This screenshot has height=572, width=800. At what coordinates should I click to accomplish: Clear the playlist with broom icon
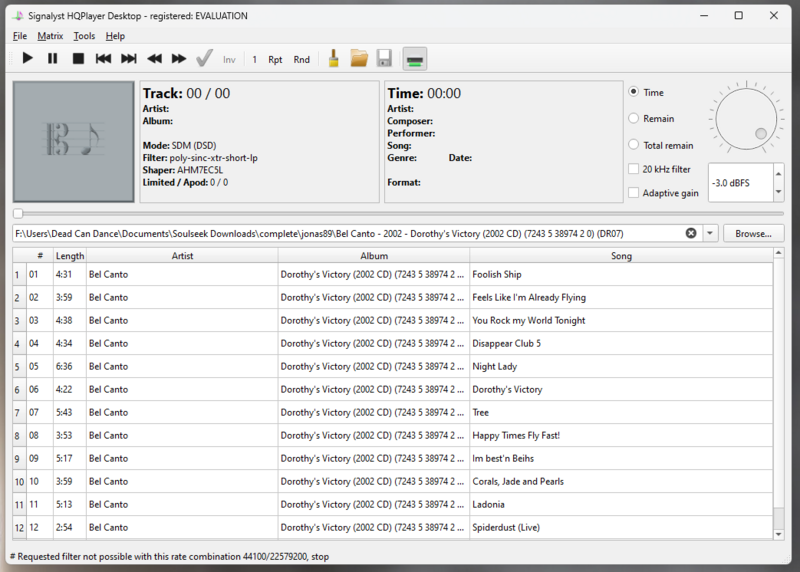click(333, 59)
